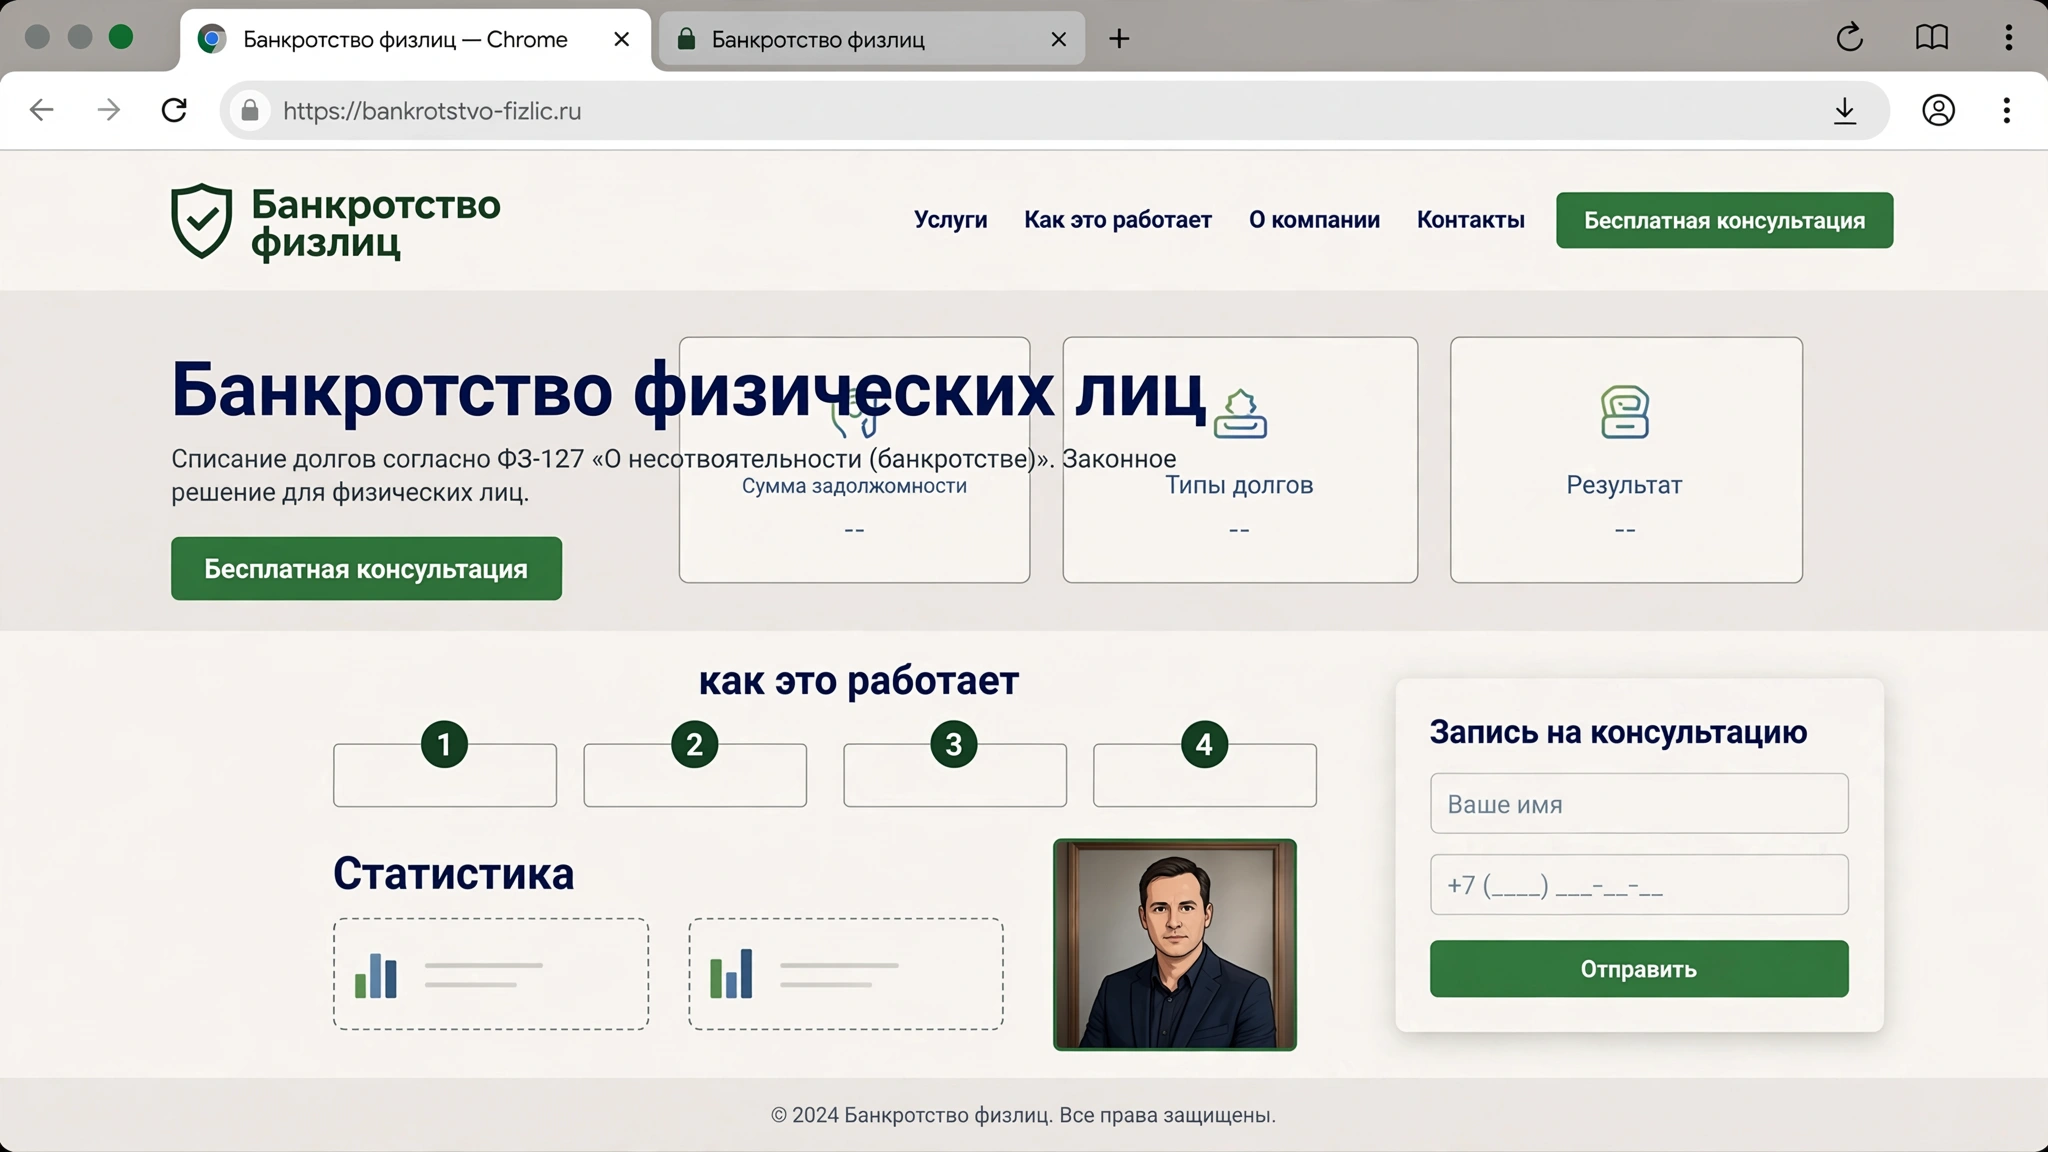The height and width of the screenshot is (1152, 2048).
Task: Focus the phone '+7' input field
Action: pyautogui.click(x=1639, y=884)
